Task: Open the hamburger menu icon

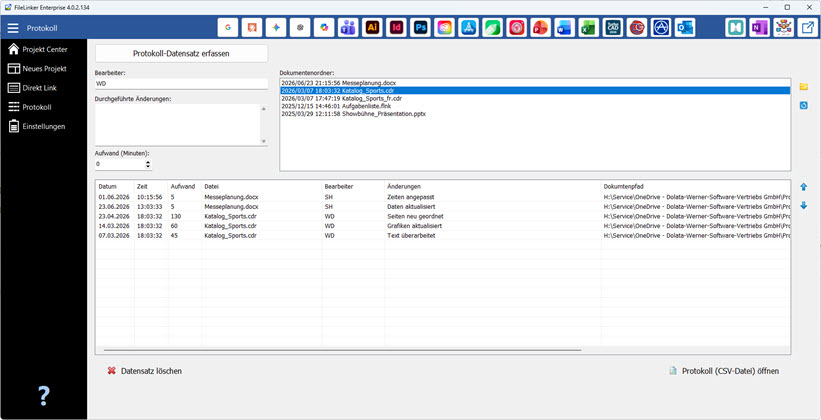Action: (x=13, y=28)
